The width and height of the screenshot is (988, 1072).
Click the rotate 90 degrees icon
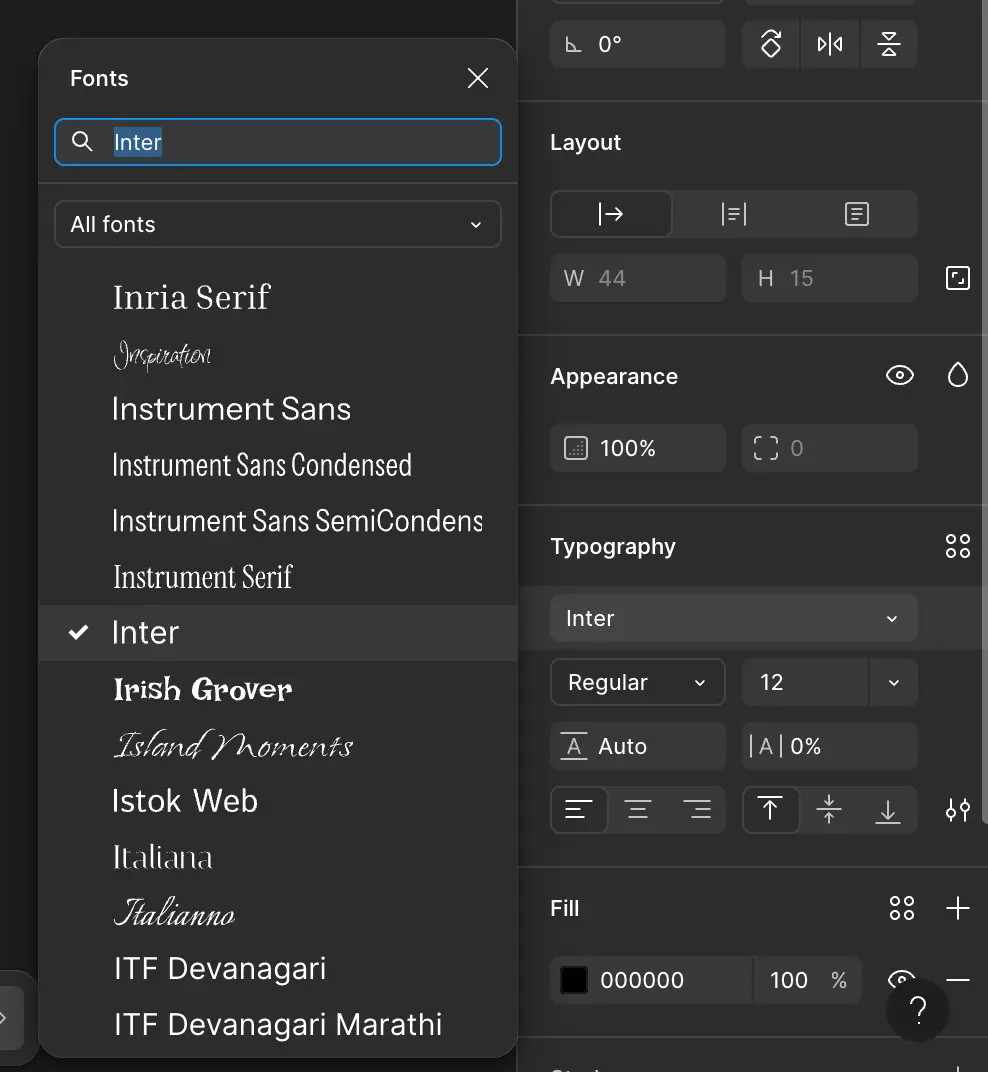point(771,45)
